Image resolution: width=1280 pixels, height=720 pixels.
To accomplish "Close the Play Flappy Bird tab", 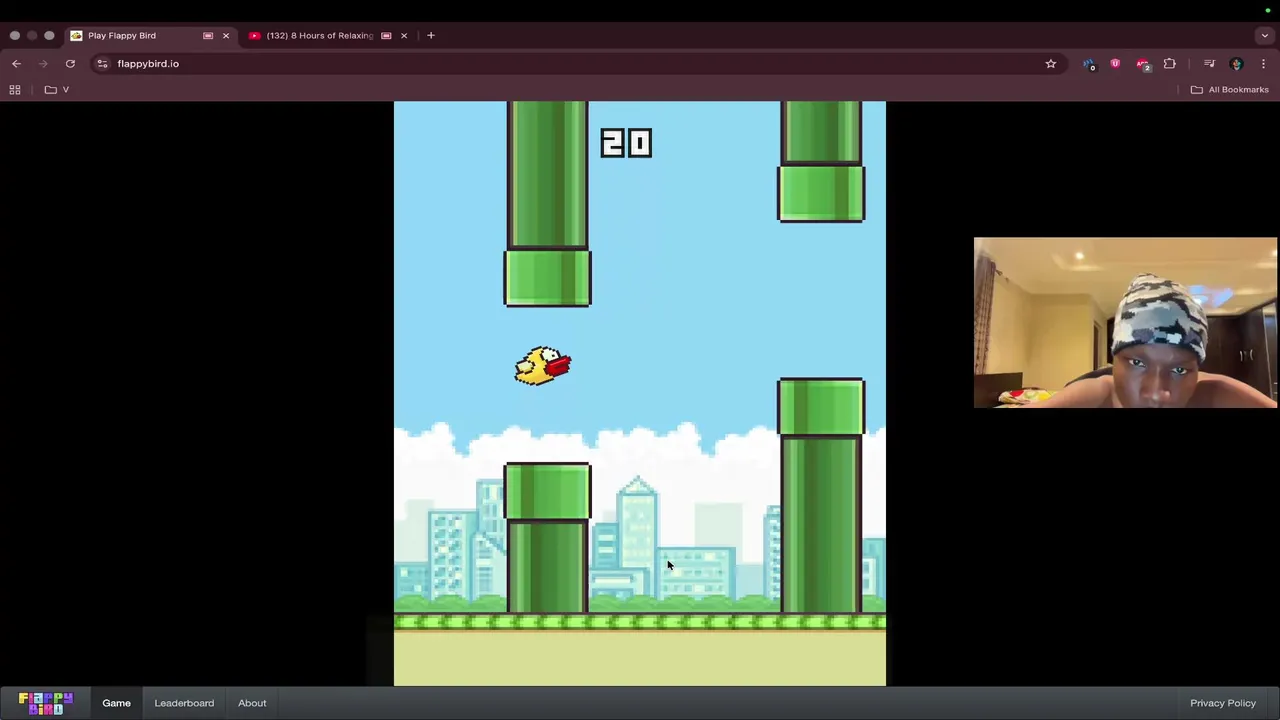I will pos(225,35).
